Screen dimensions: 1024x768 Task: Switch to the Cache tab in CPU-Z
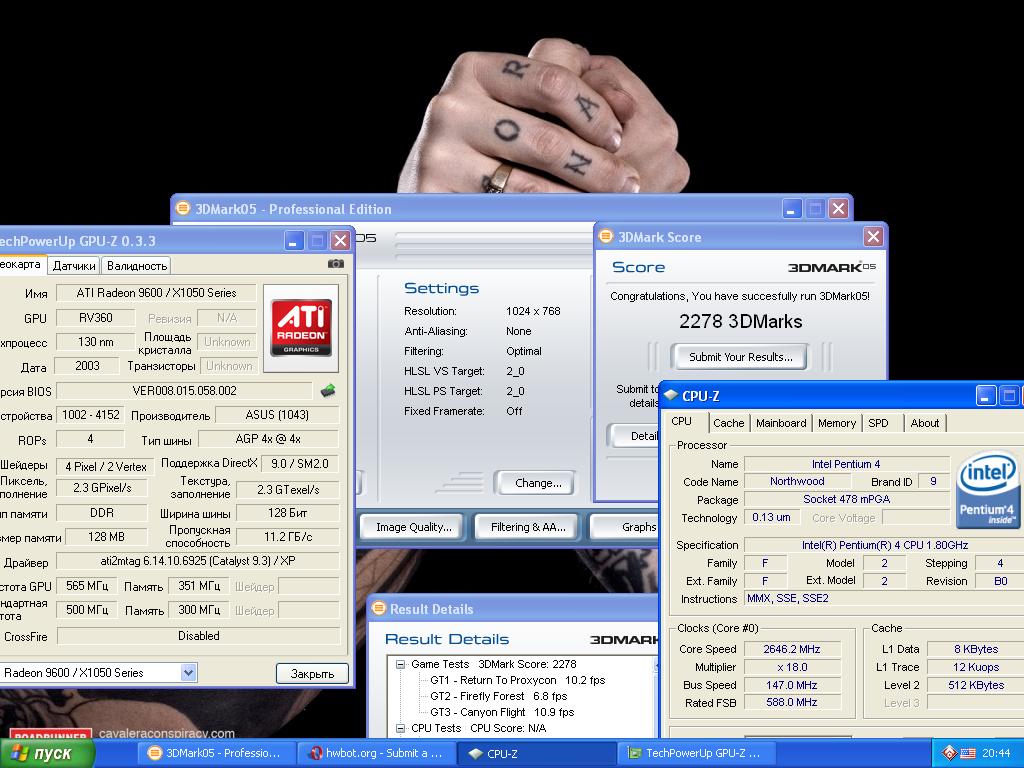point(729,423)
